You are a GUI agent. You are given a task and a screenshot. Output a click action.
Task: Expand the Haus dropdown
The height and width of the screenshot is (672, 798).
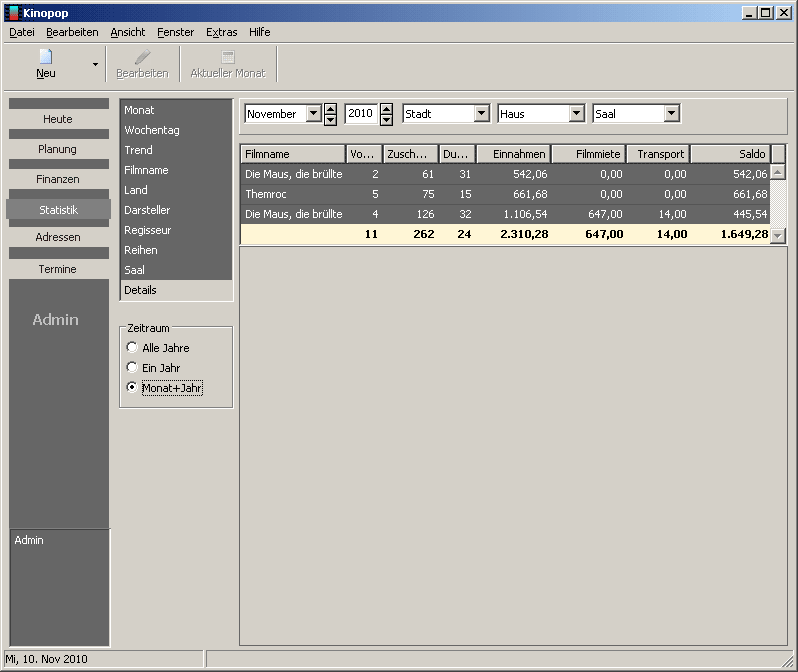pos(576,114)
